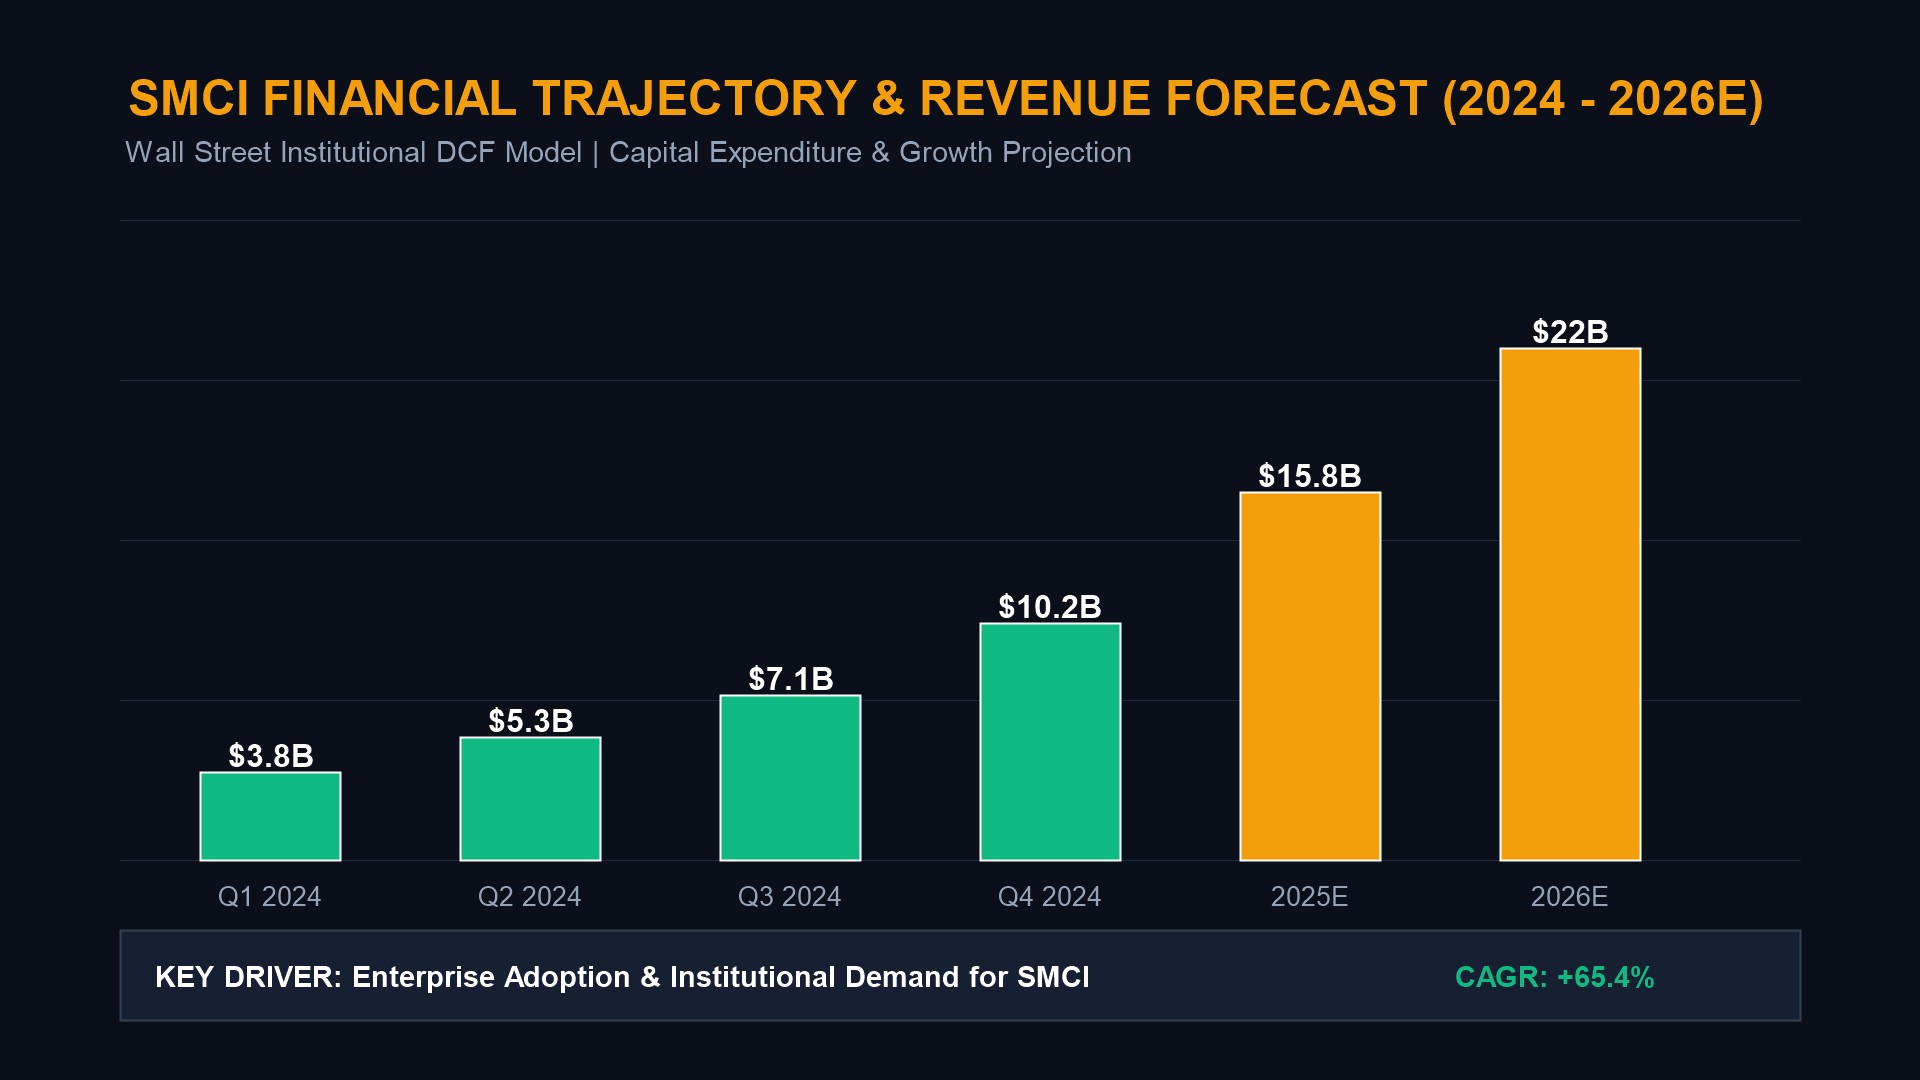
Task: Click the 'Q2 2024' axis label
Action: 530,896
